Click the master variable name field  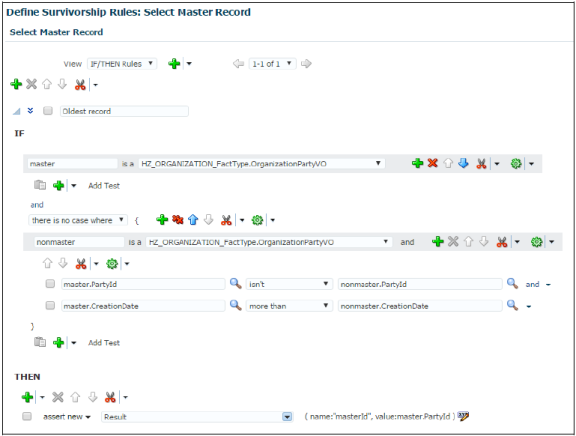click(x=72, y=164)
